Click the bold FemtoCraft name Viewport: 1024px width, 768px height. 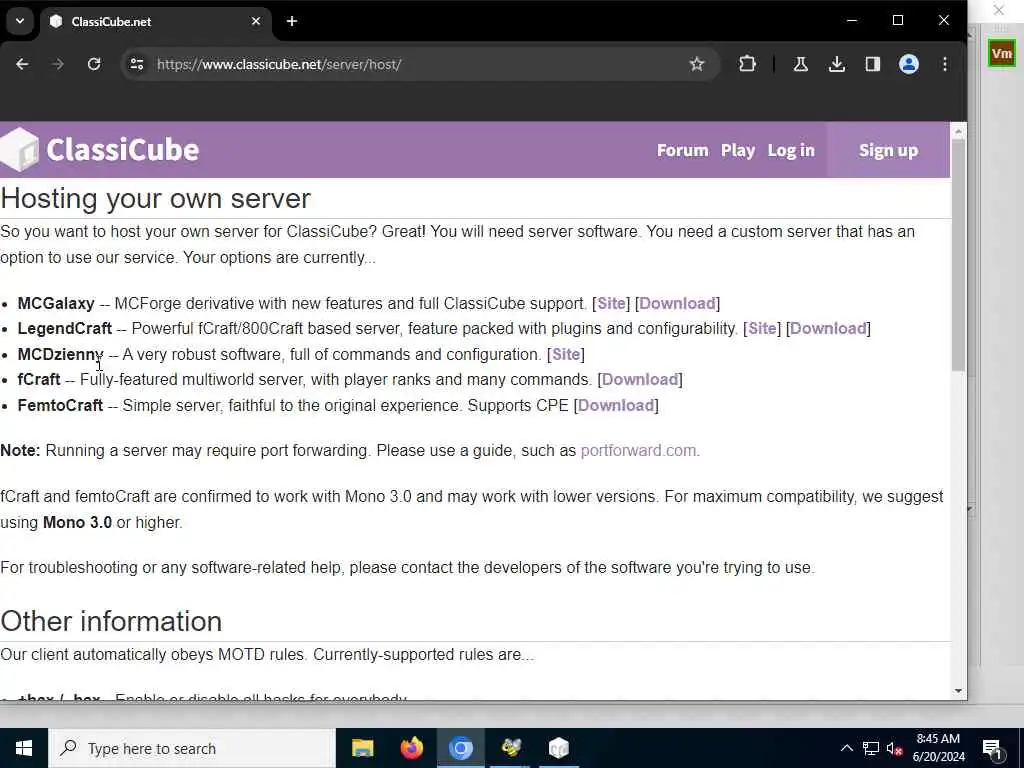click(60, 406)
